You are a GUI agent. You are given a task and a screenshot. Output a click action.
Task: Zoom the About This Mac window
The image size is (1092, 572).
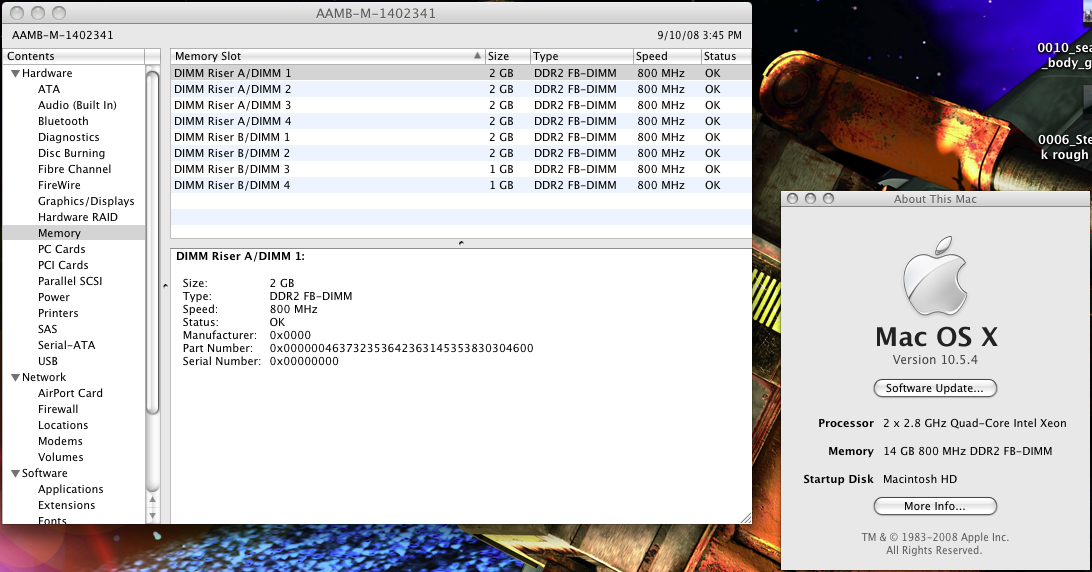coord(828,199)
